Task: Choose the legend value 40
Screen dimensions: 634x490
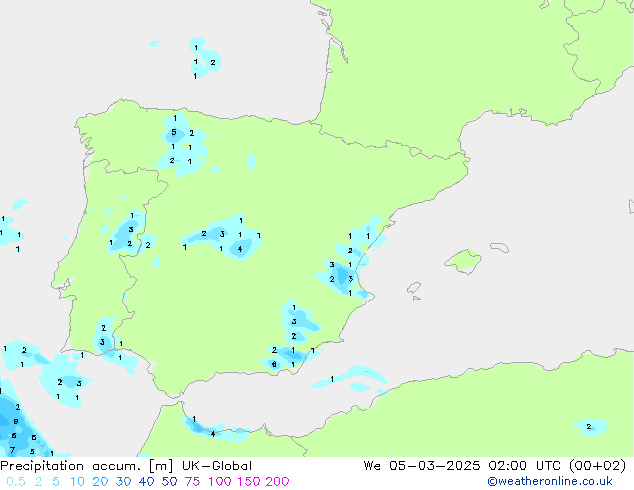Action: [146, 482]
